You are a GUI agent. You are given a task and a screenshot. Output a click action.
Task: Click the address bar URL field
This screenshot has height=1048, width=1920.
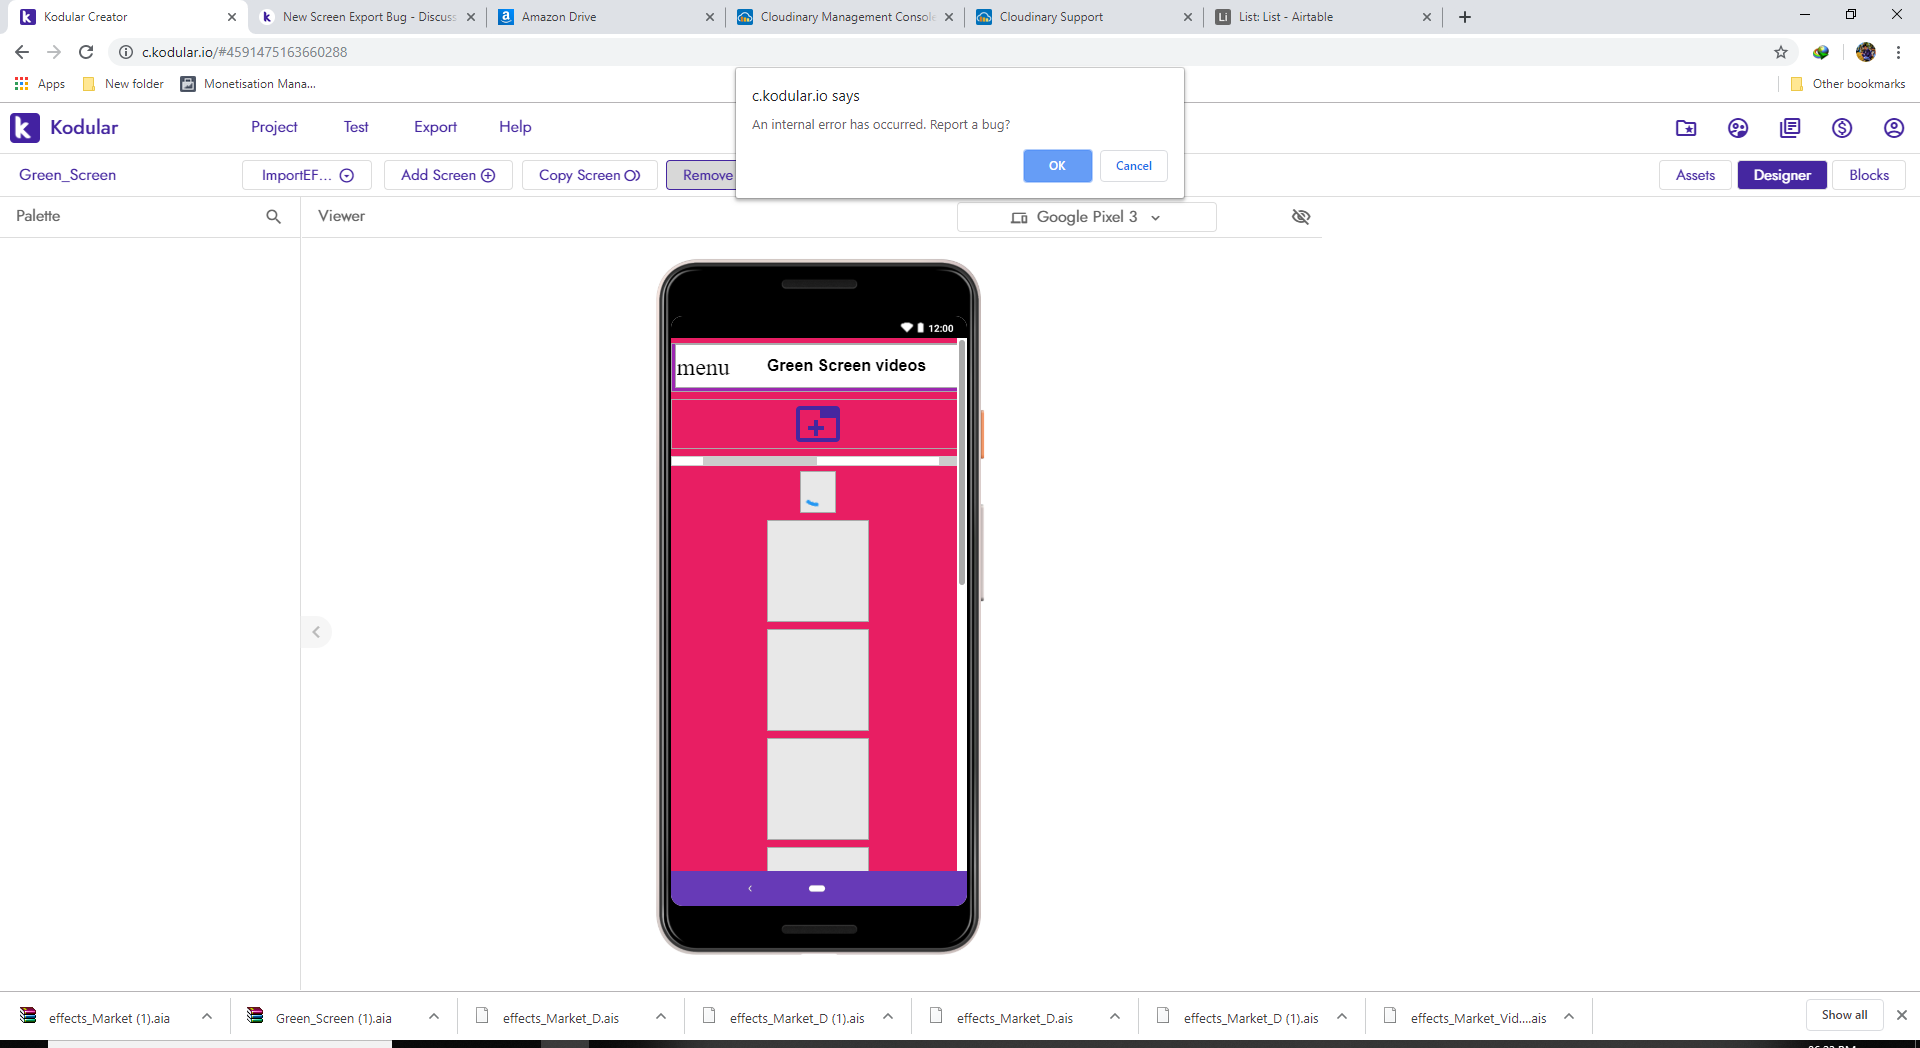pos(940,52)
